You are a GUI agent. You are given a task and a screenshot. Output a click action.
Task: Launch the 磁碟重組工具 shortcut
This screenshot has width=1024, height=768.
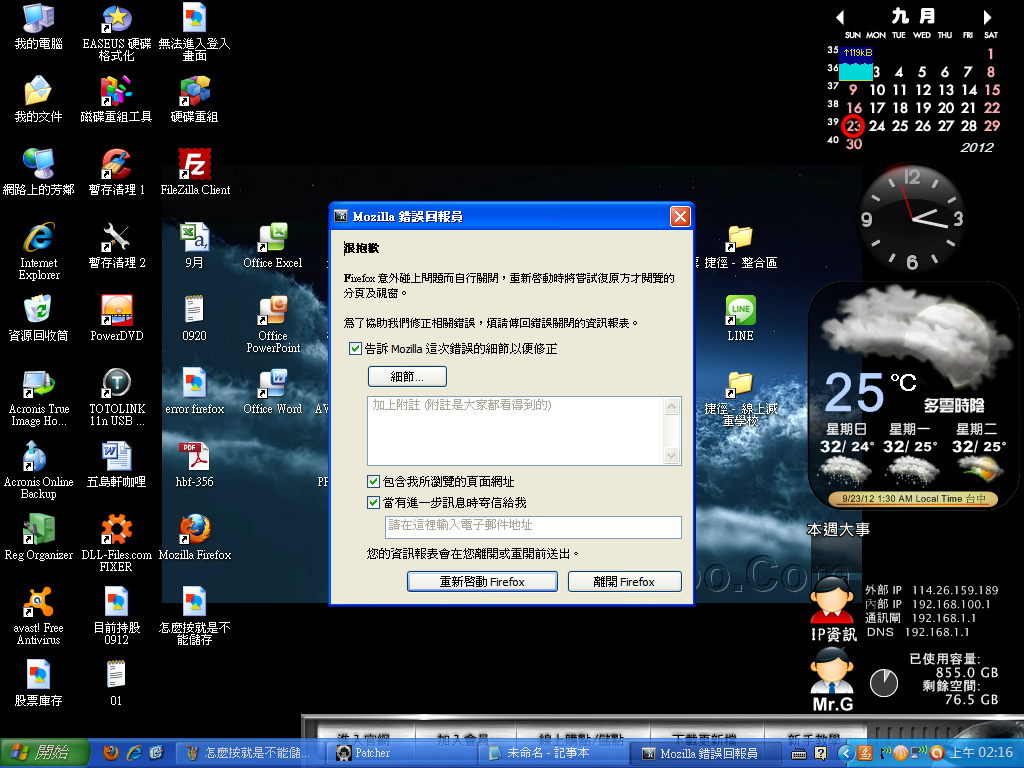[x=116, y=99]
